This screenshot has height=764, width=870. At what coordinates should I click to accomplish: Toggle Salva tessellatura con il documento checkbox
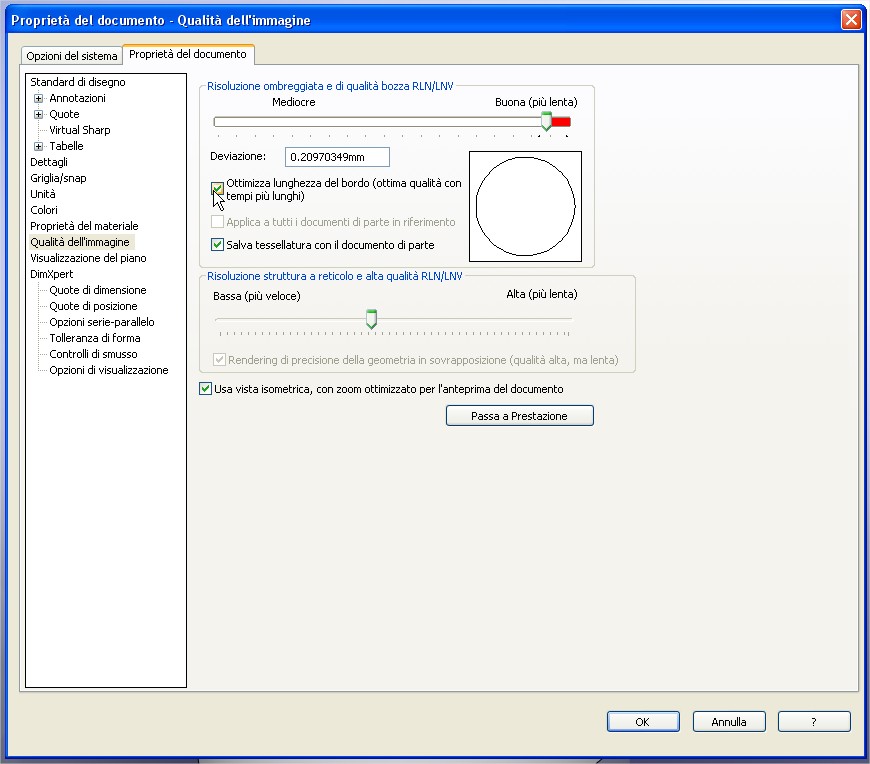point(218,245)
